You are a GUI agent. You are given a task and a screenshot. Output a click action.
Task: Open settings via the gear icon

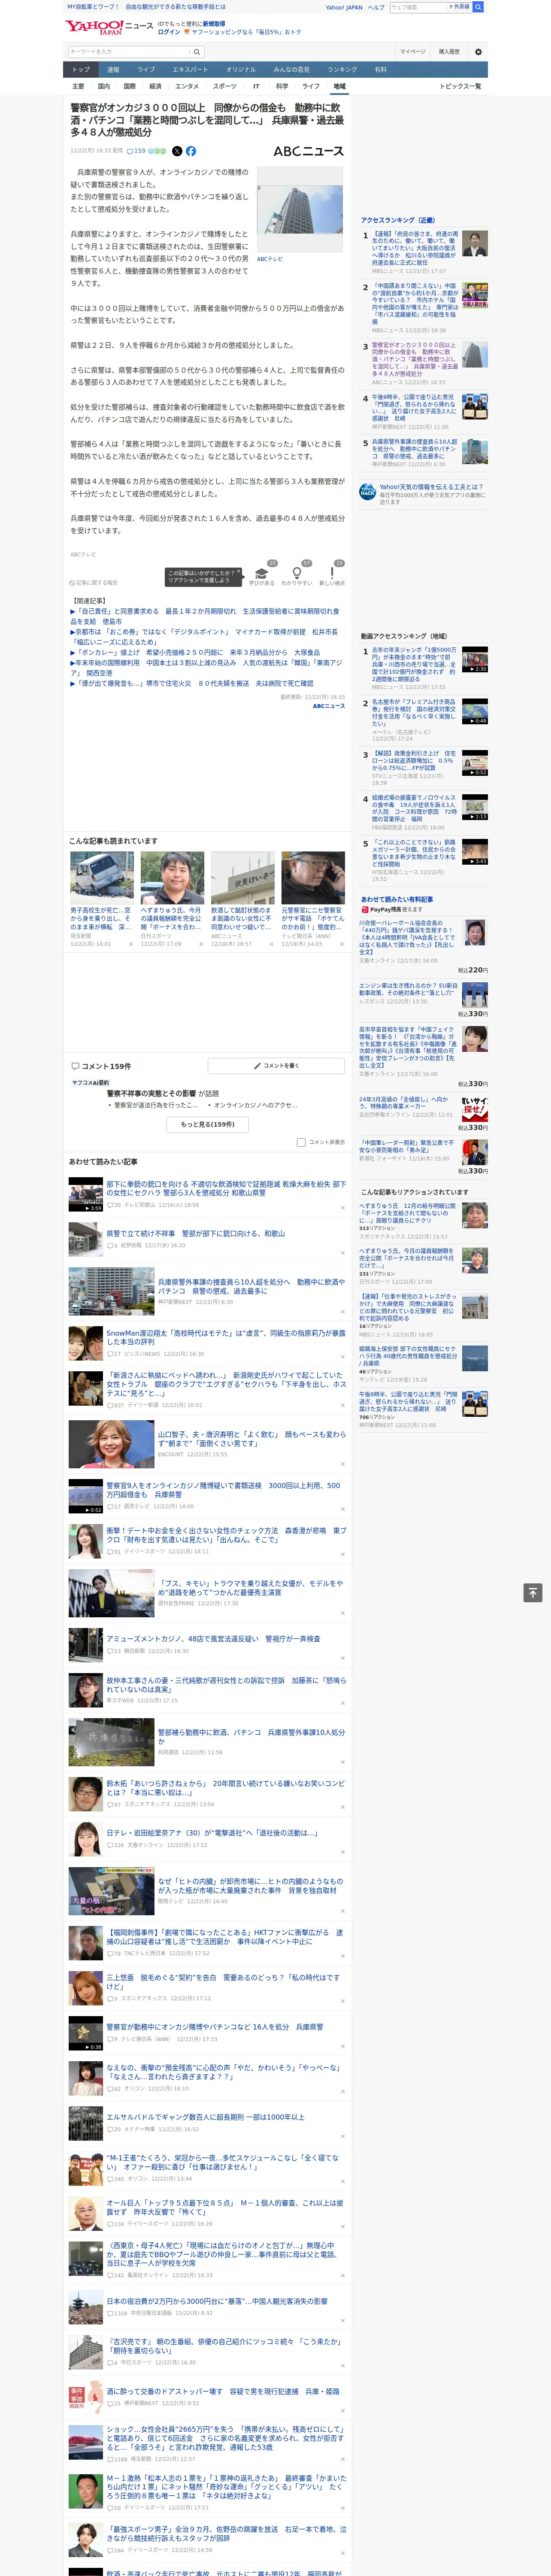click(478, 52)
